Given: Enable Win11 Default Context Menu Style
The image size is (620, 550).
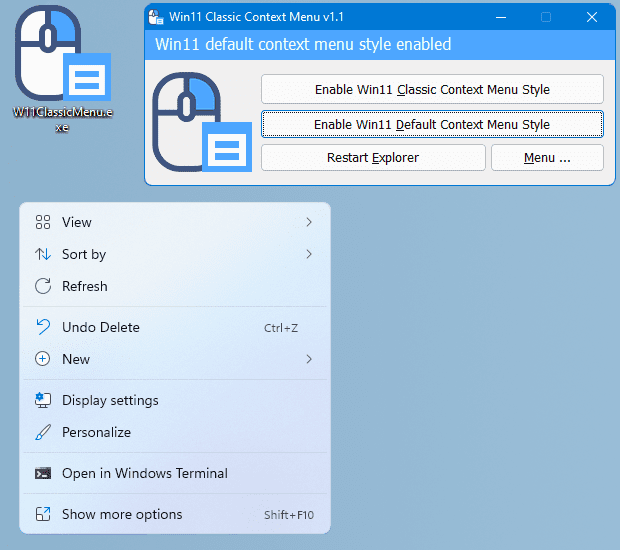Looking at the screenshot, I should coord(432,124).
